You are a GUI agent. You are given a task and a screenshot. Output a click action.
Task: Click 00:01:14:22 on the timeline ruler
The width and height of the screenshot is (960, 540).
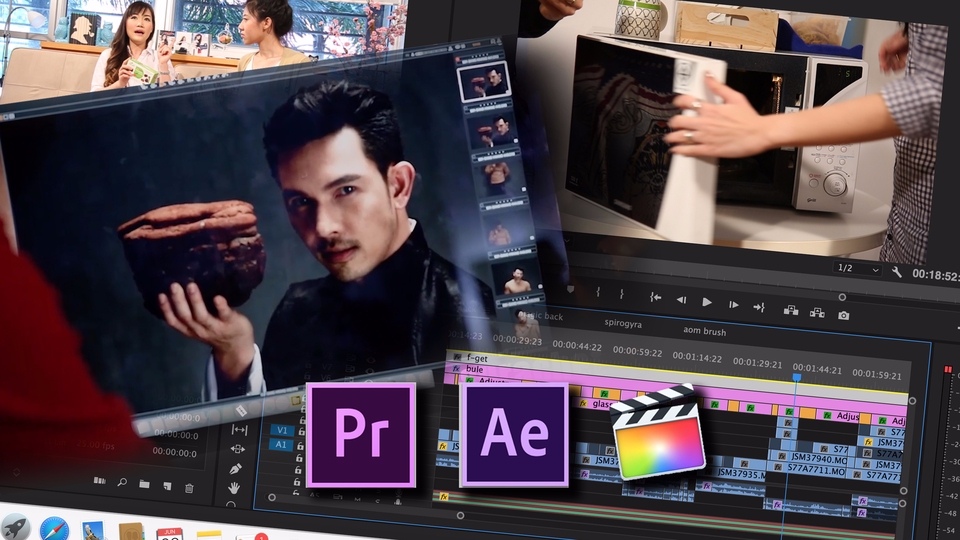[x=697, y=356]
